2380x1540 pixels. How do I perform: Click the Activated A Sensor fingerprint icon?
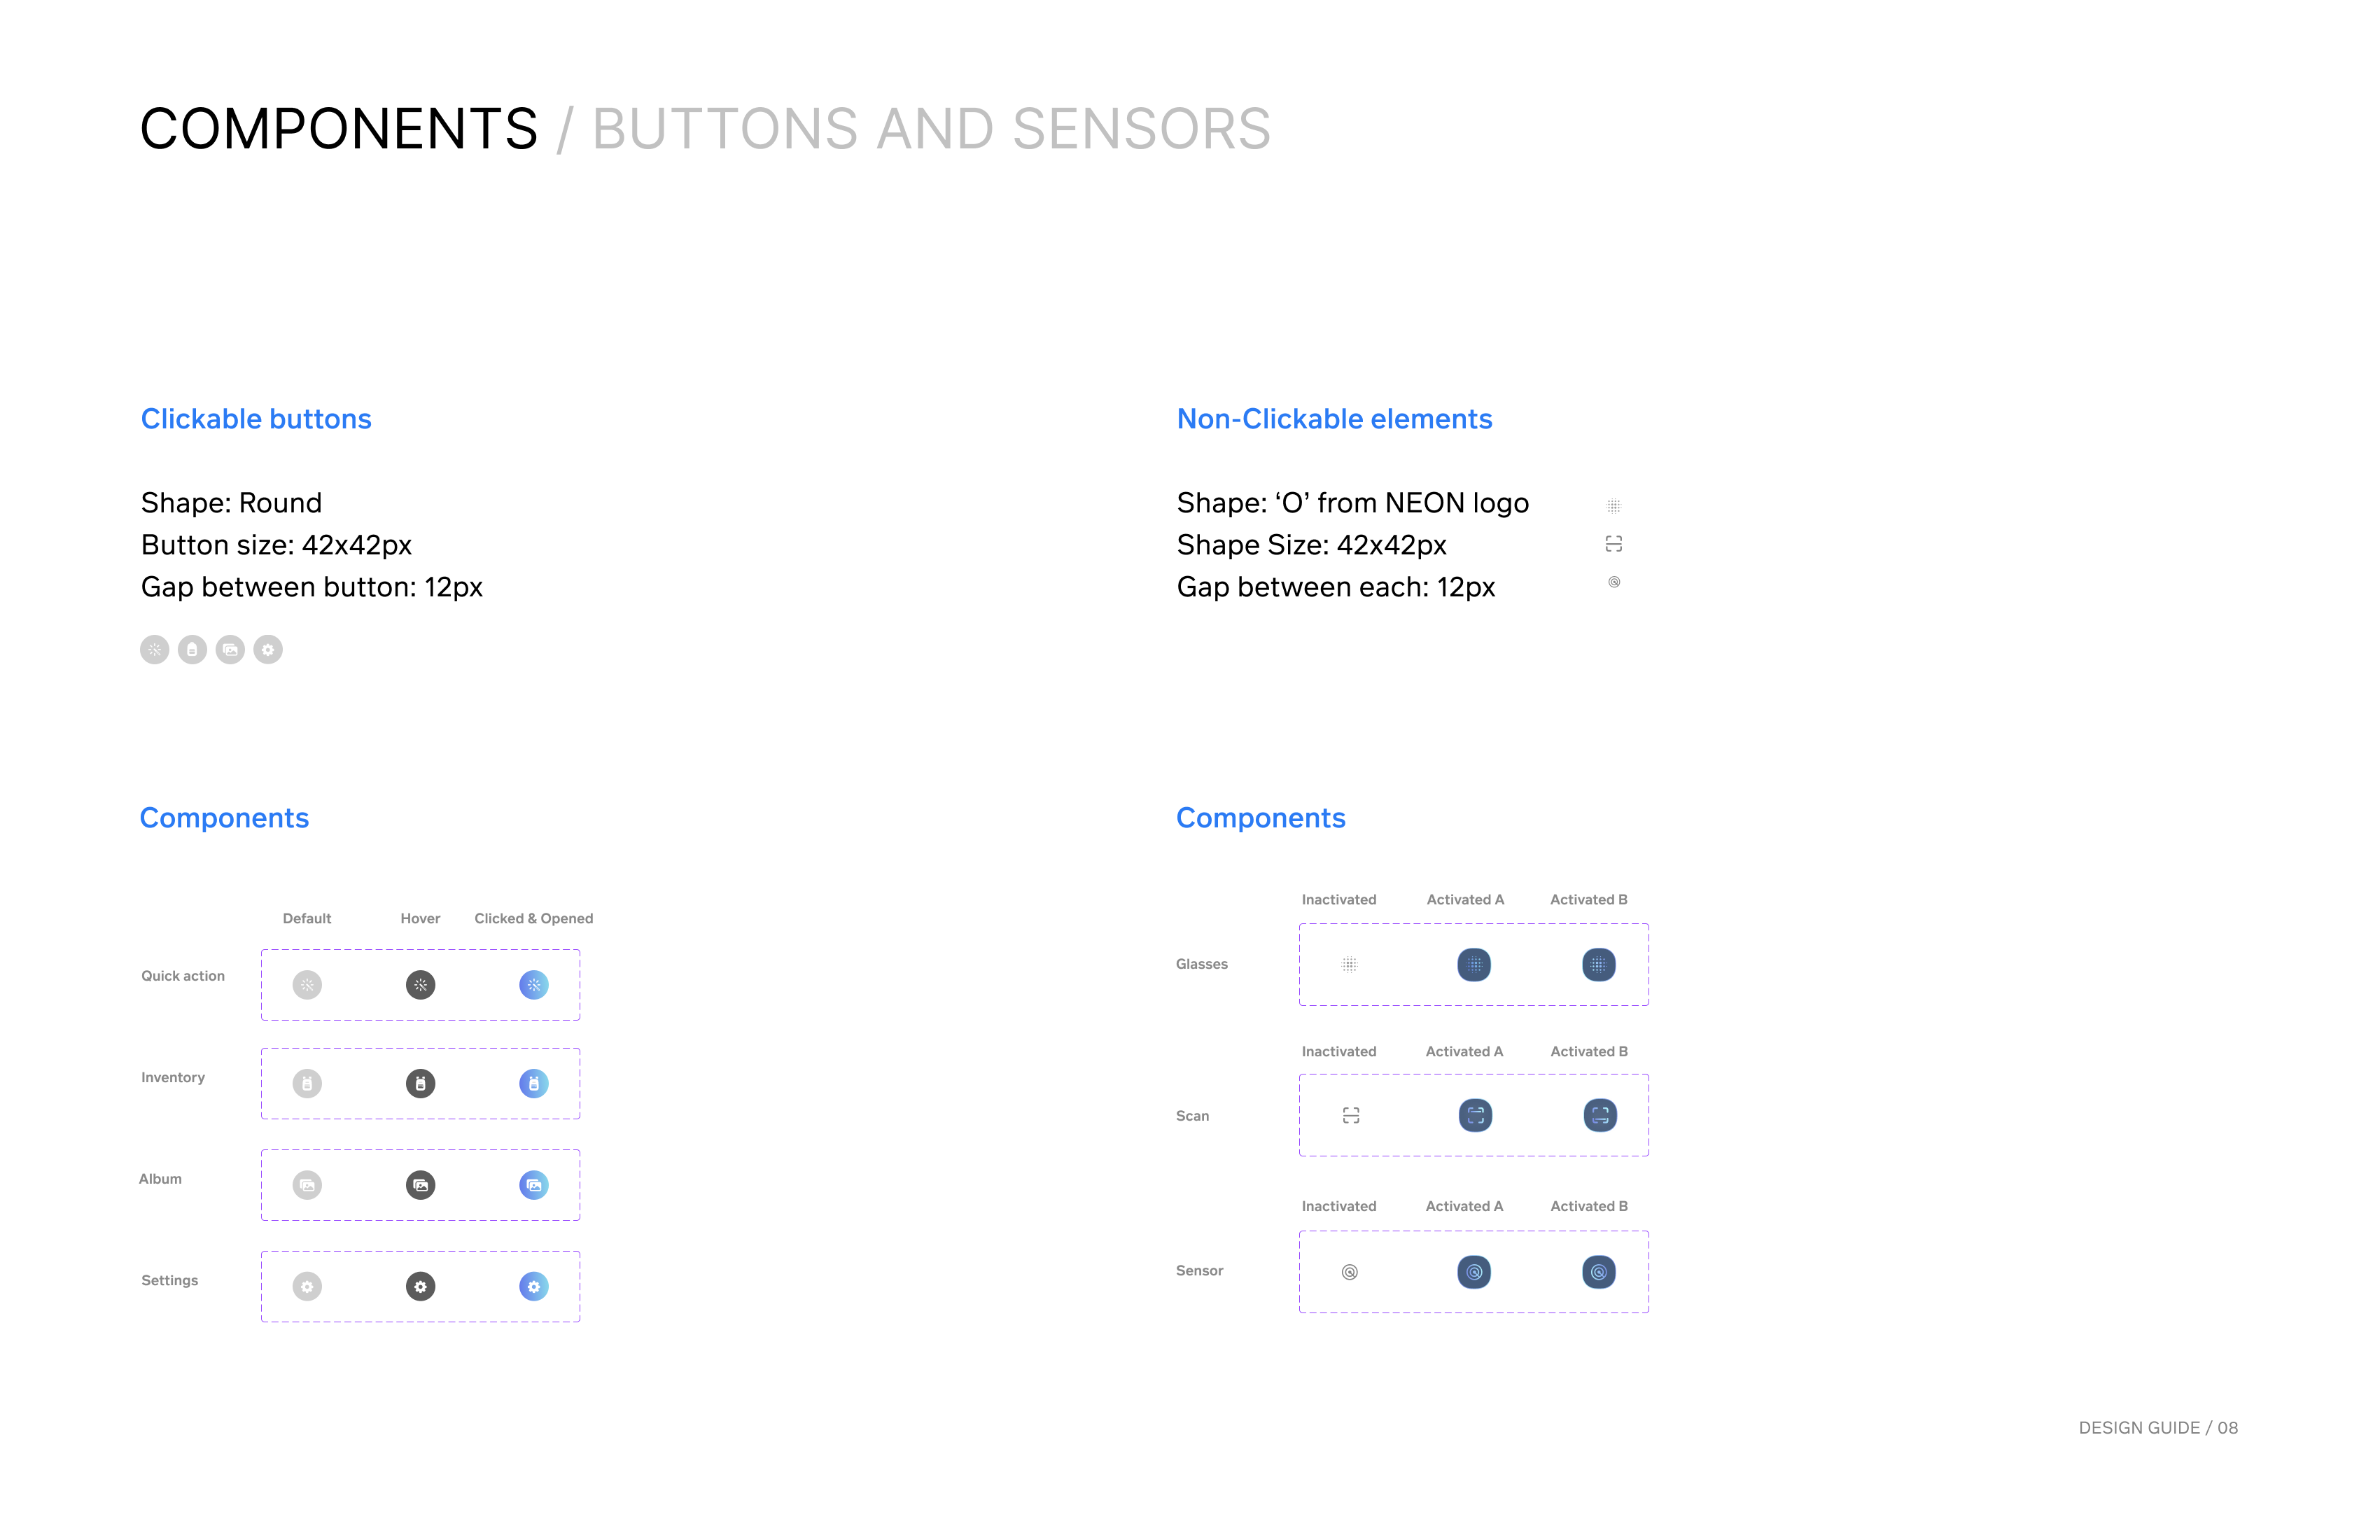click(x=1474, y=1272)
